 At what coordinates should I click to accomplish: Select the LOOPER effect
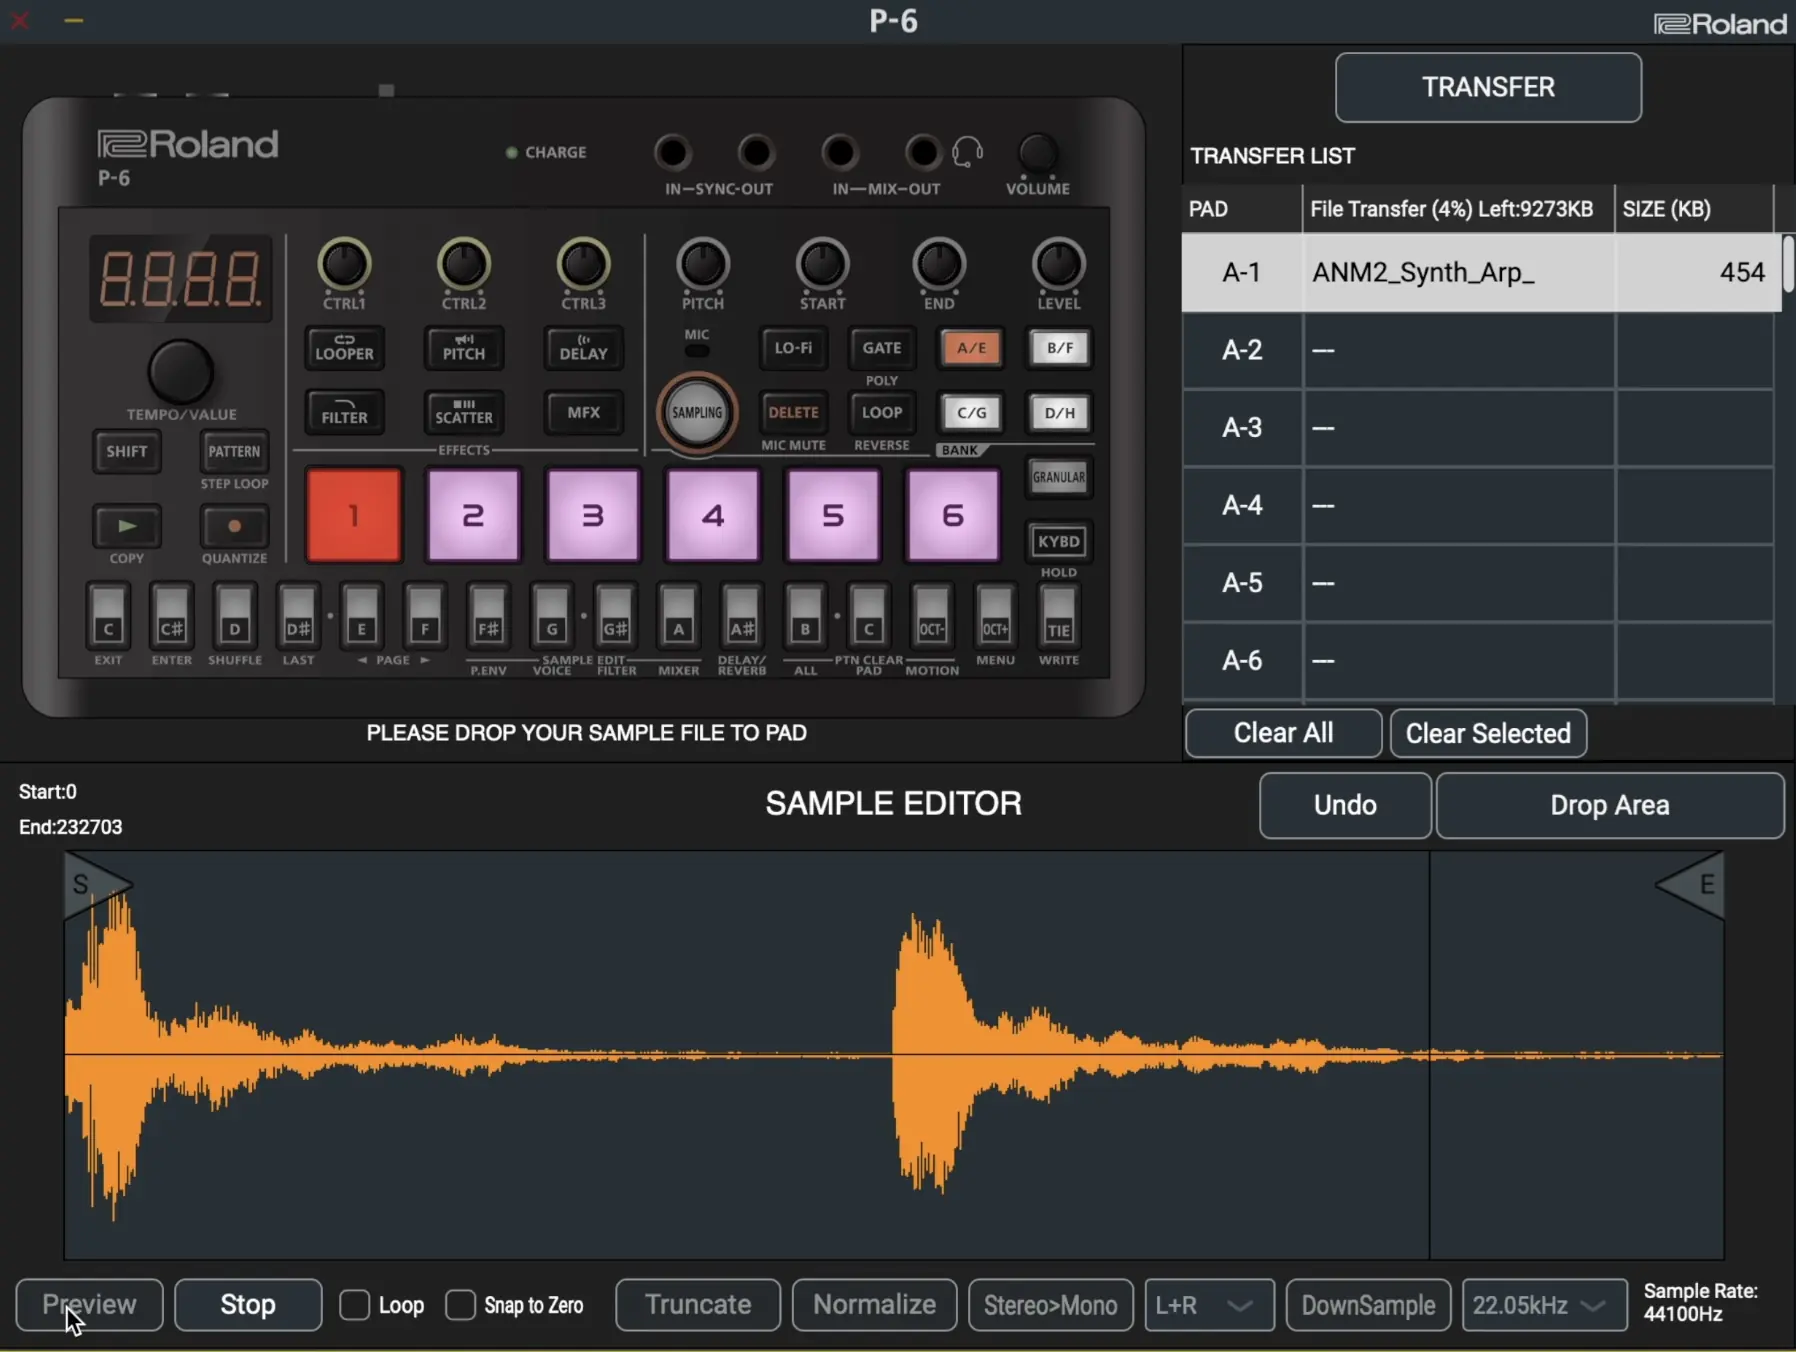coord(343,349)
